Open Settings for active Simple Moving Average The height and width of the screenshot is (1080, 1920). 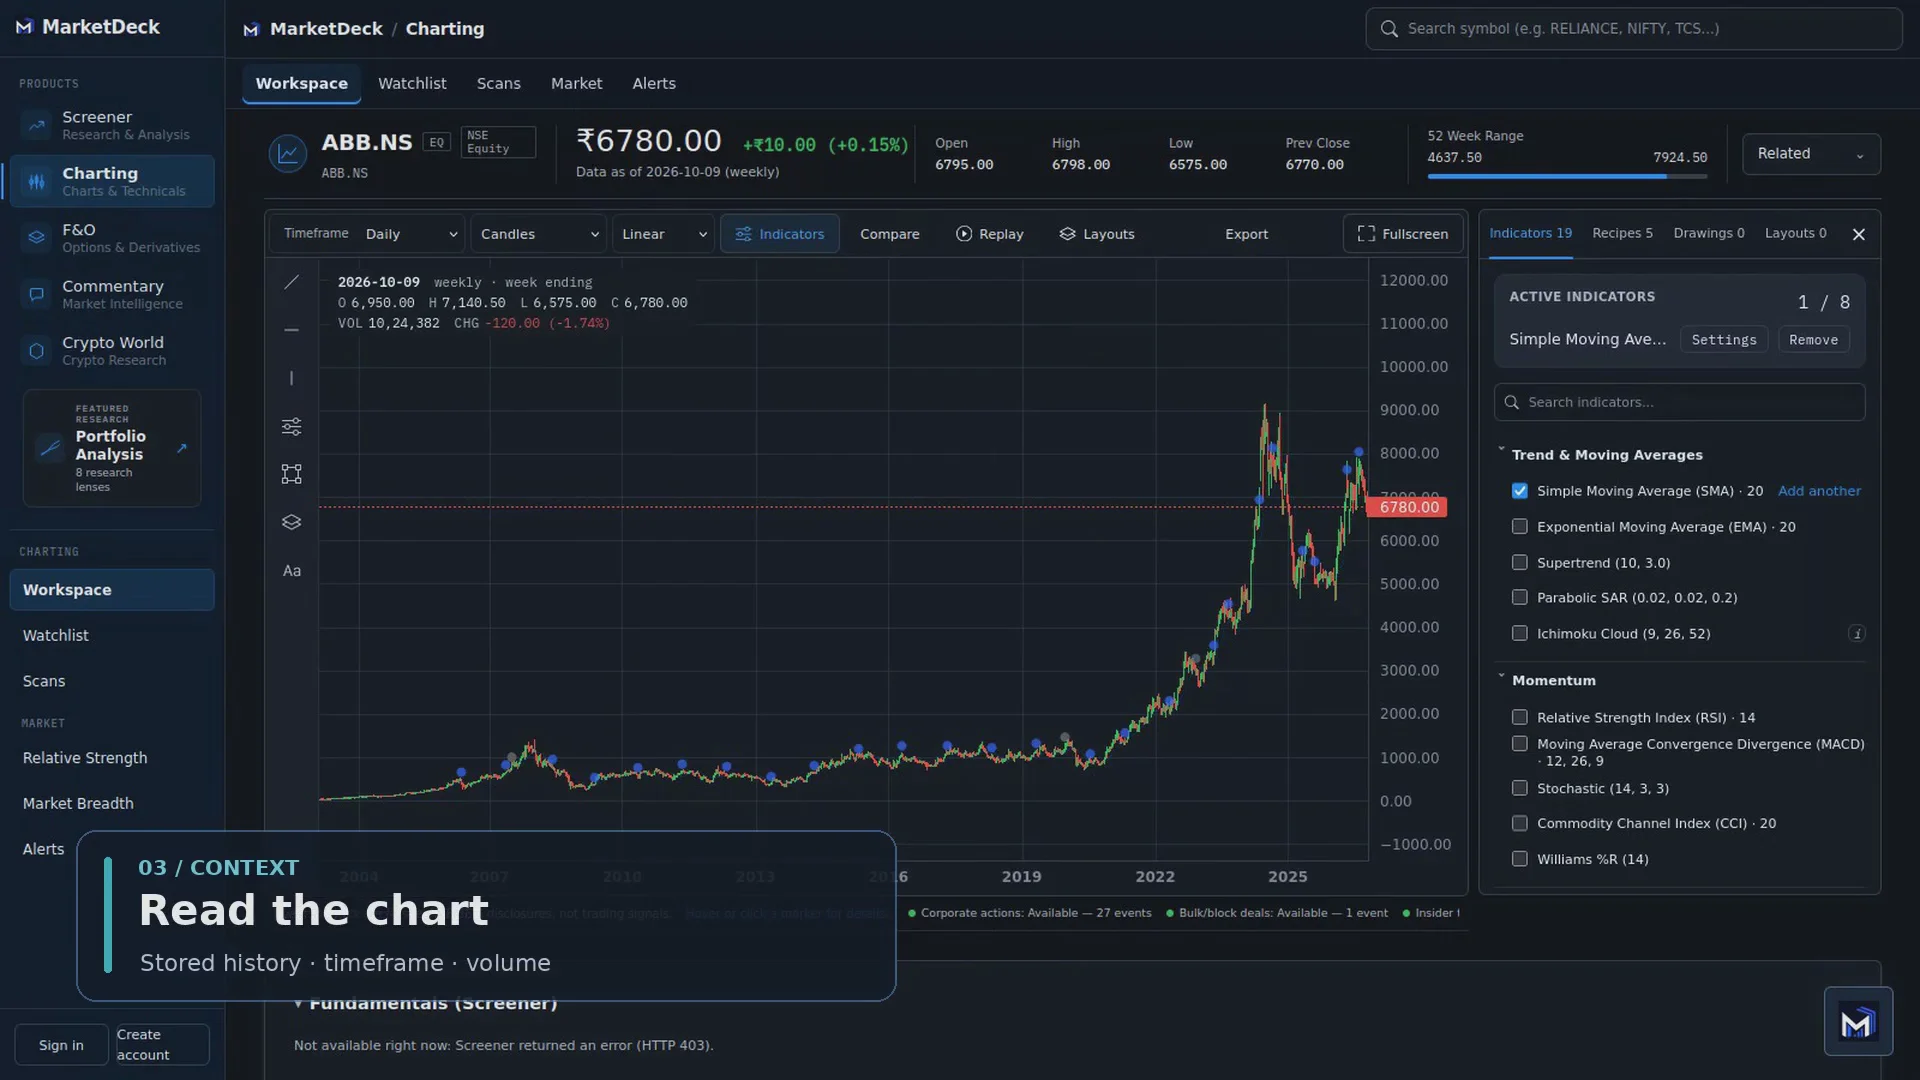click(1723, 340)
